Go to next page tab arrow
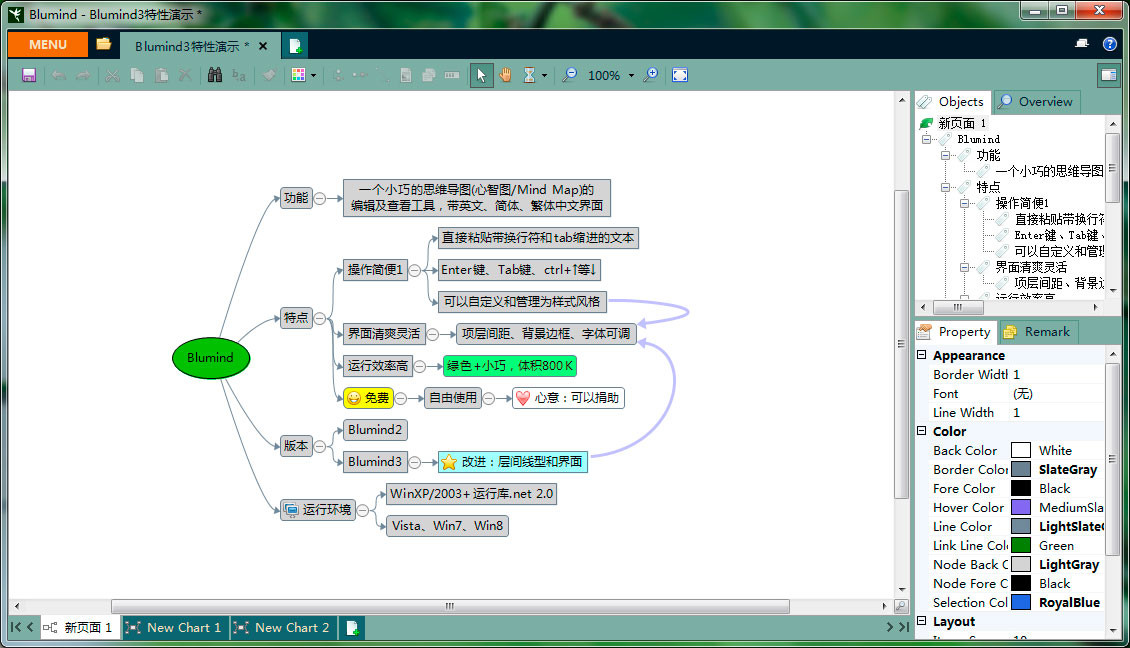1130x648 pixels. 890,627
